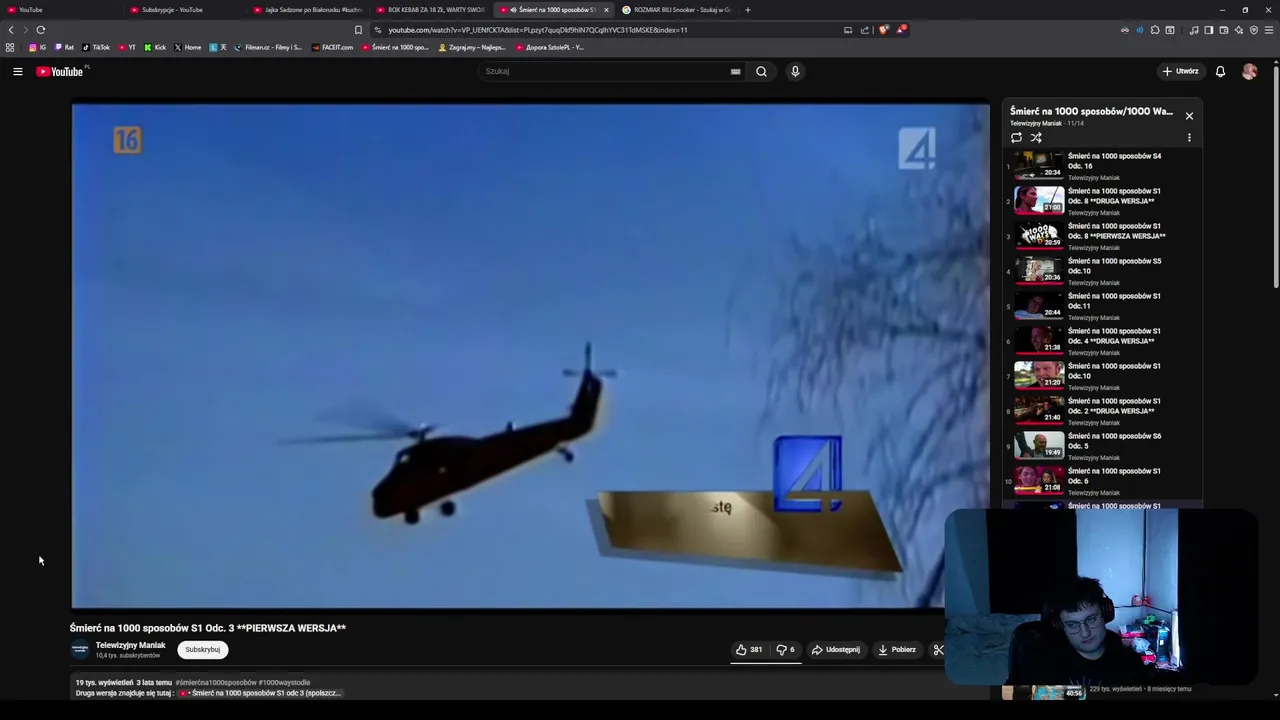
Task: Open Brave wallet icon
Action: click(1223, 30)
